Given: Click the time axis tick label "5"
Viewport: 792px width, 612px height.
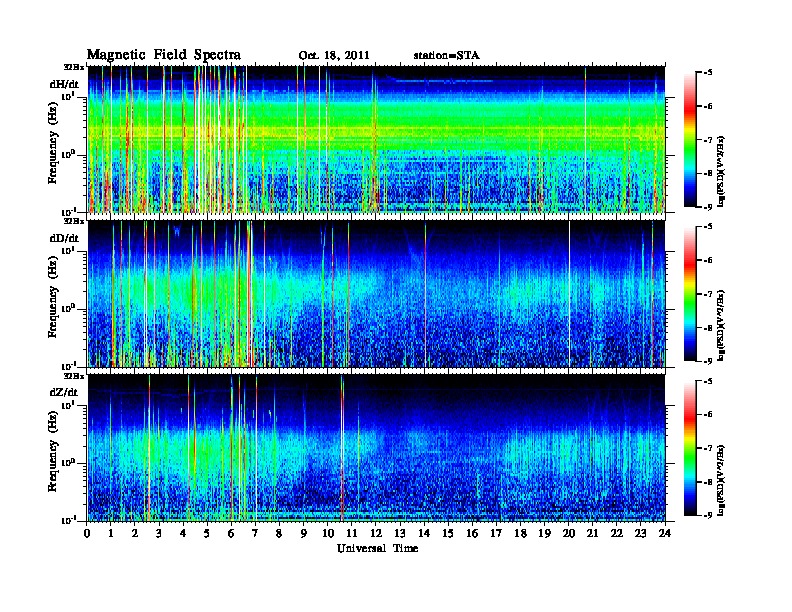Looking at the screenshot, I should tap(208, 533).
